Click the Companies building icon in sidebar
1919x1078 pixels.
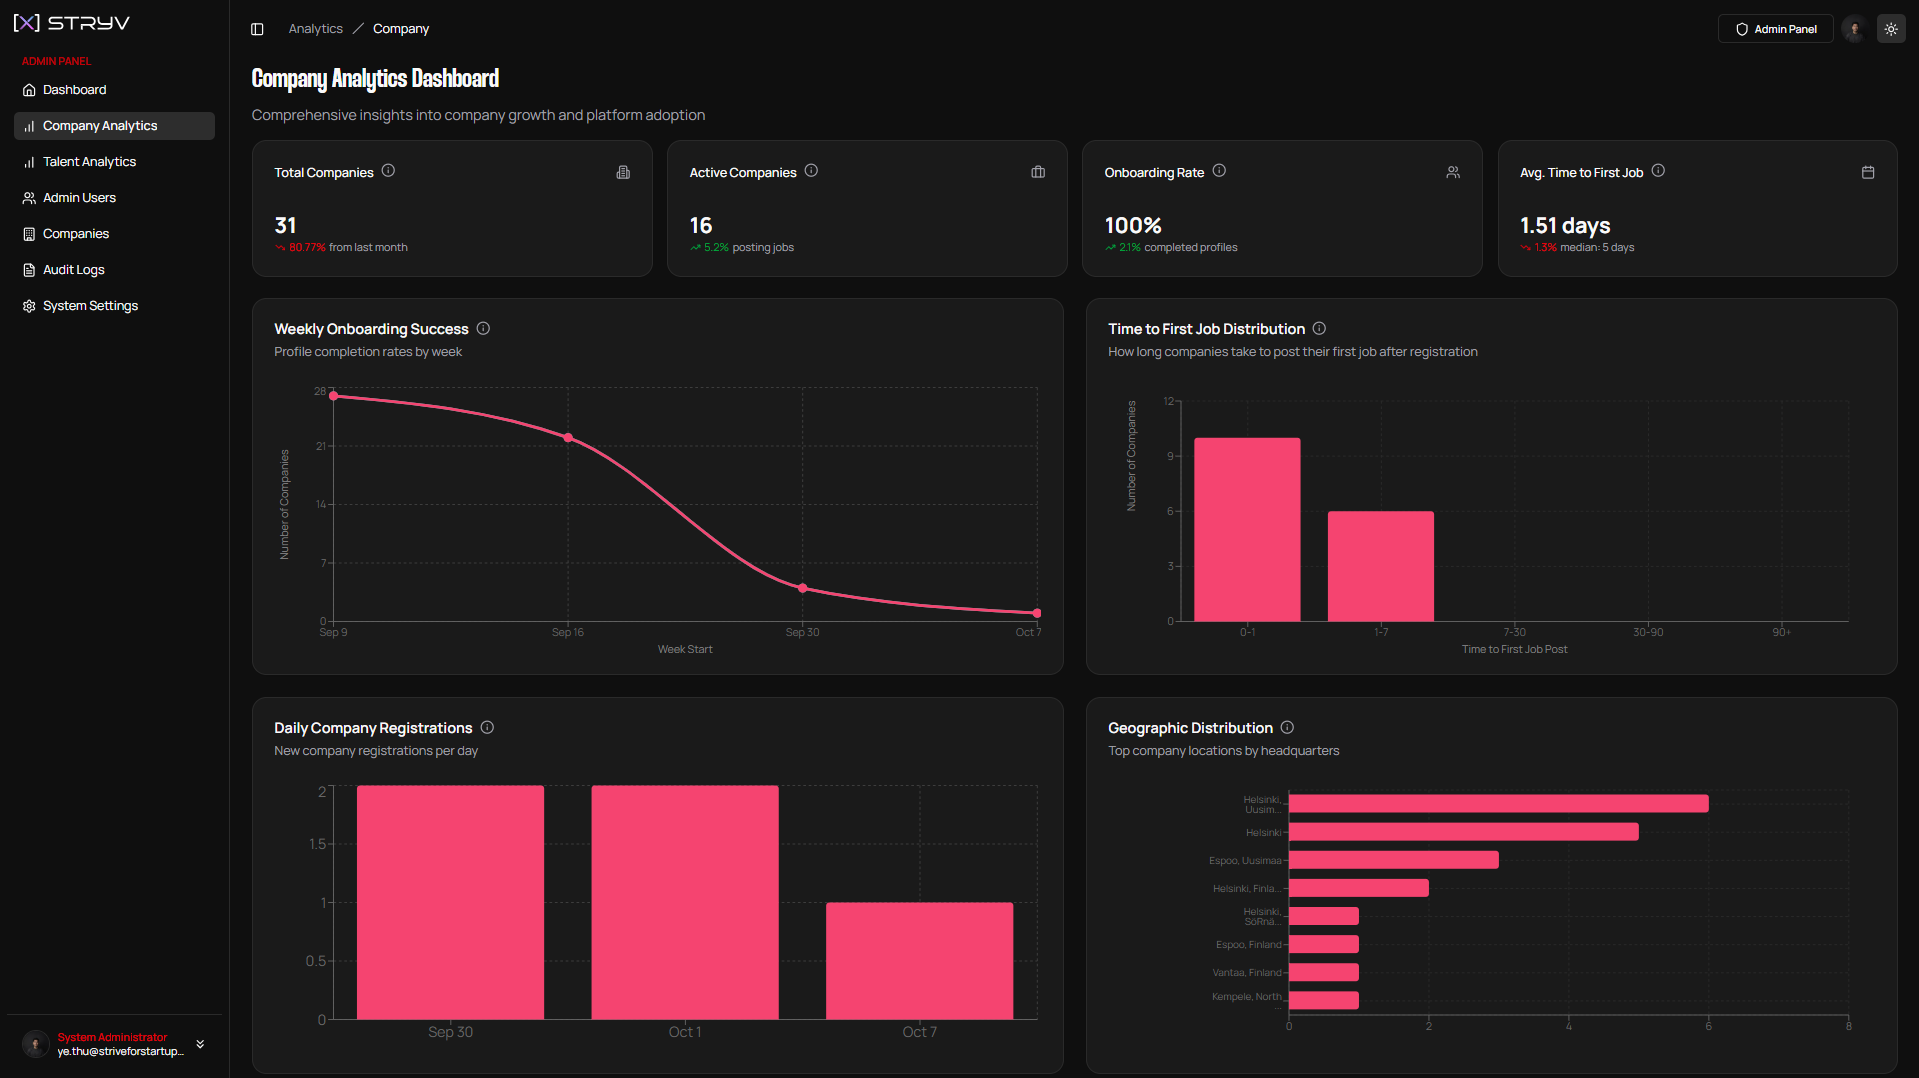tap(29, 234)
